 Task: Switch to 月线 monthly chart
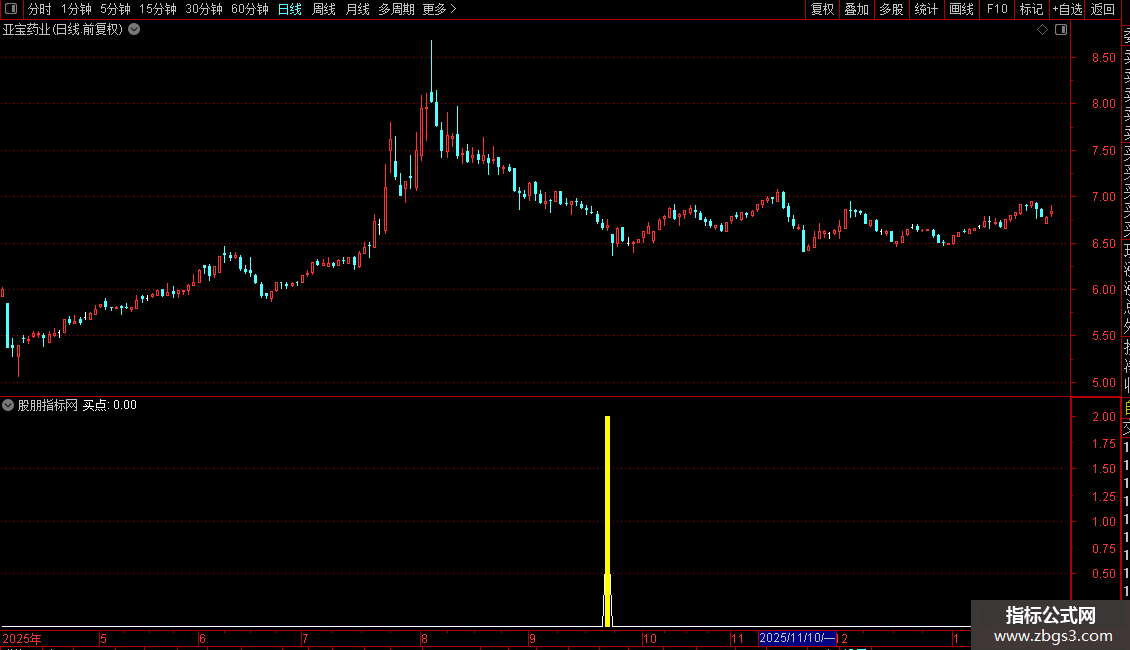(357, 9)
